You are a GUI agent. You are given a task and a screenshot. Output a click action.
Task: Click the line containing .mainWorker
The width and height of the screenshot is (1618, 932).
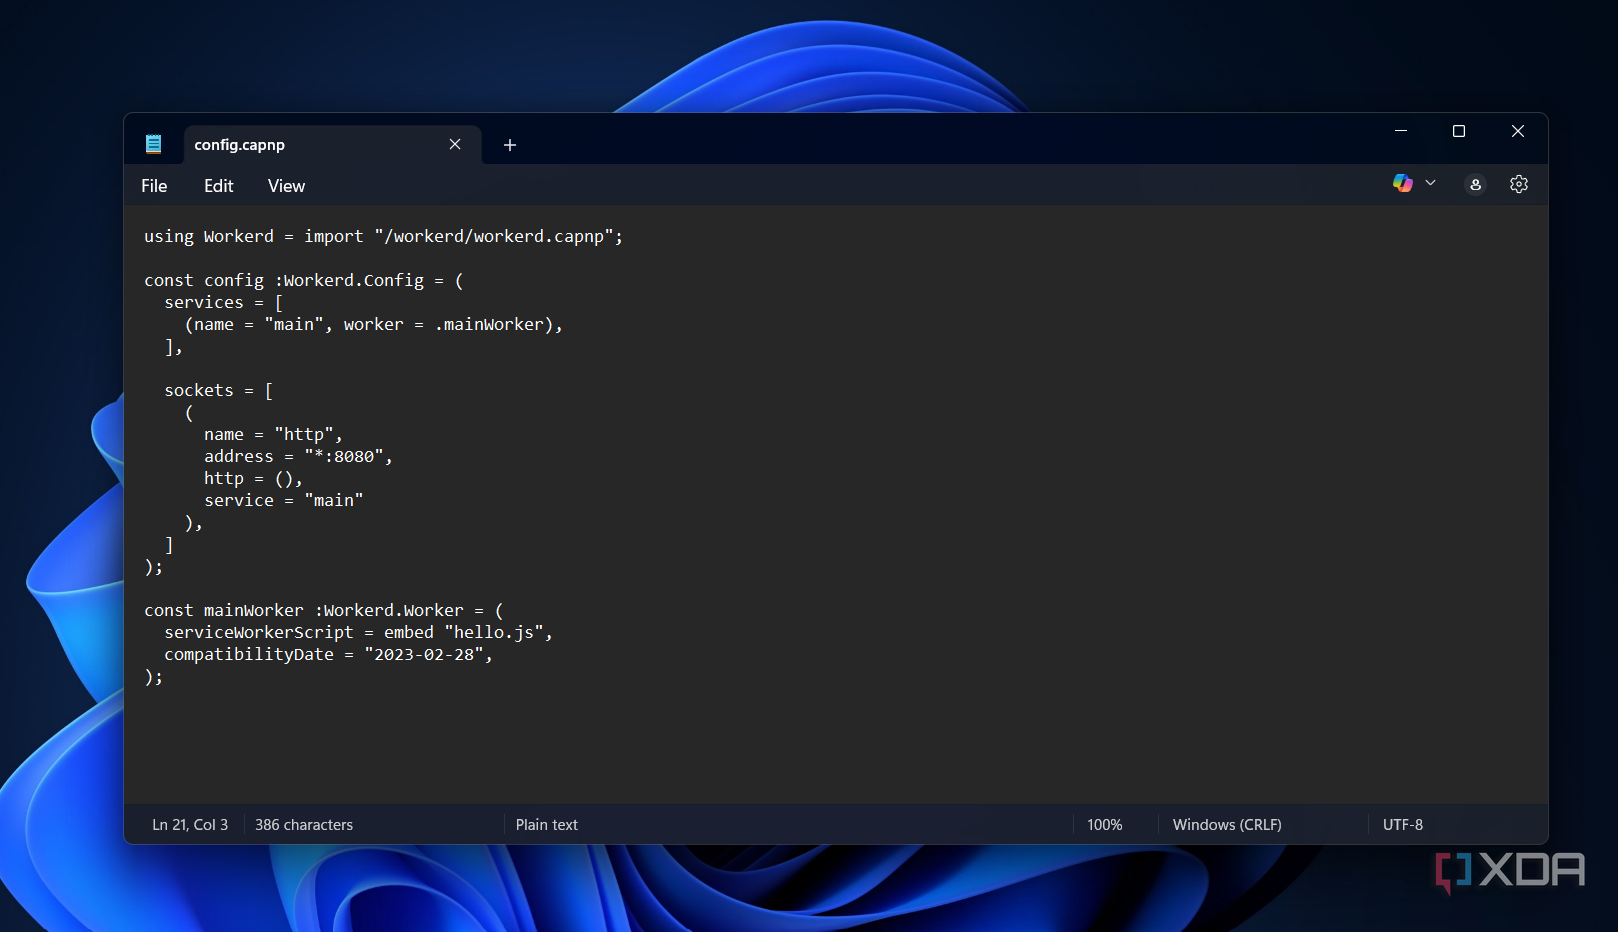374,325
